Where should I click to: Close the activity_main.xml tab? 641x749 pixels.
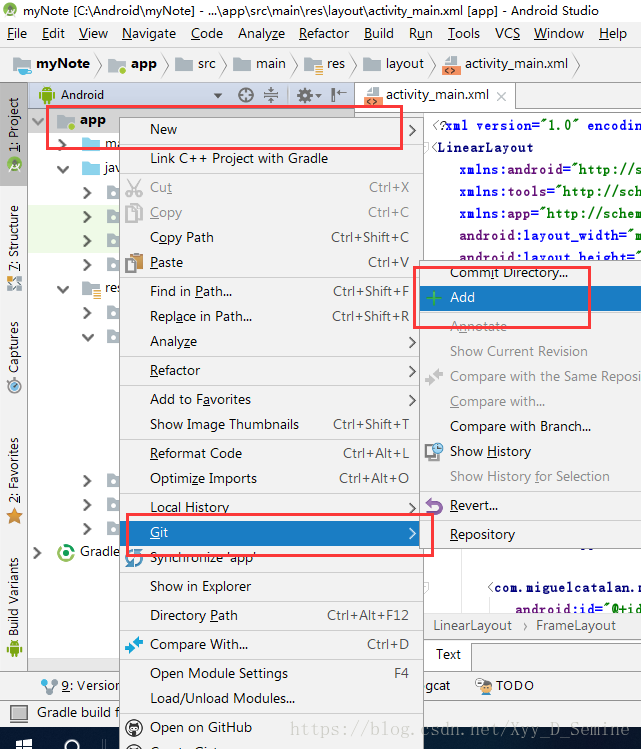(501, 96)
